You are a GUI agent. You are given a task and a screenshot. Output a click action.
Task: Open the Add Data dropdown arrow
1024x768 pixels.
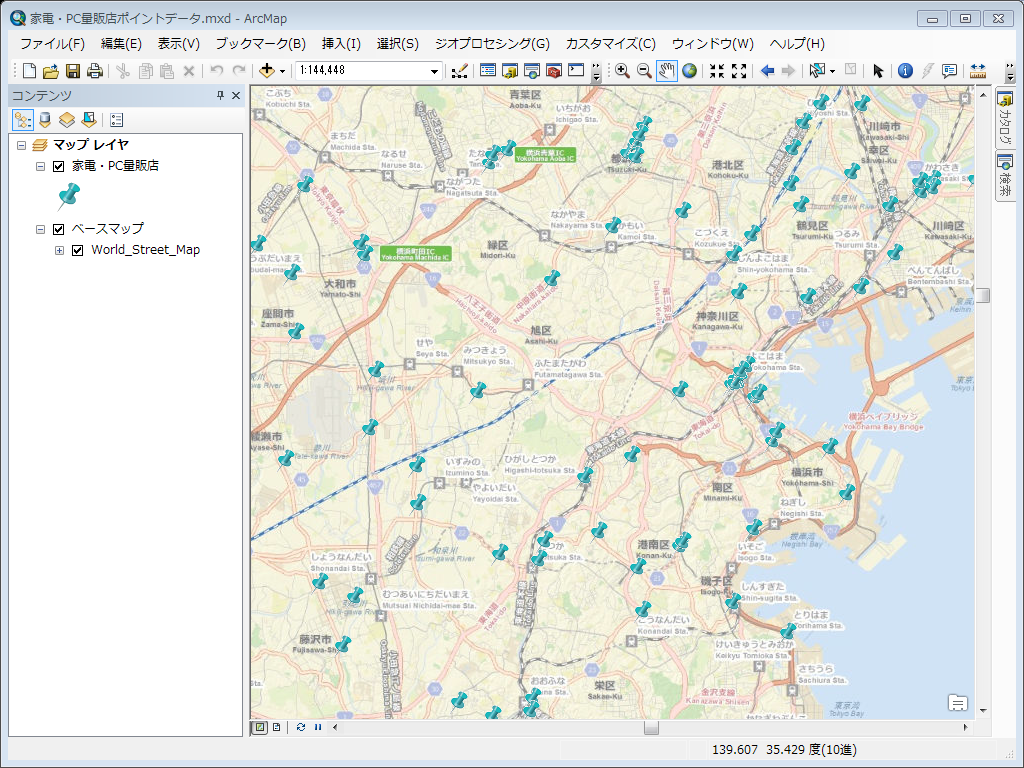click(x=282, y=71)
